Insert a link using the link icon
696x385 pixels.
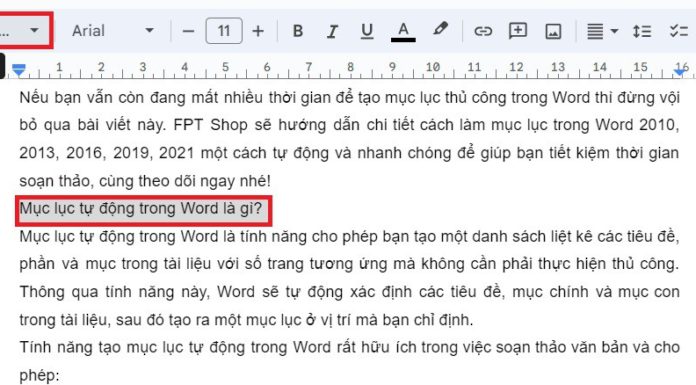(483, 31)
